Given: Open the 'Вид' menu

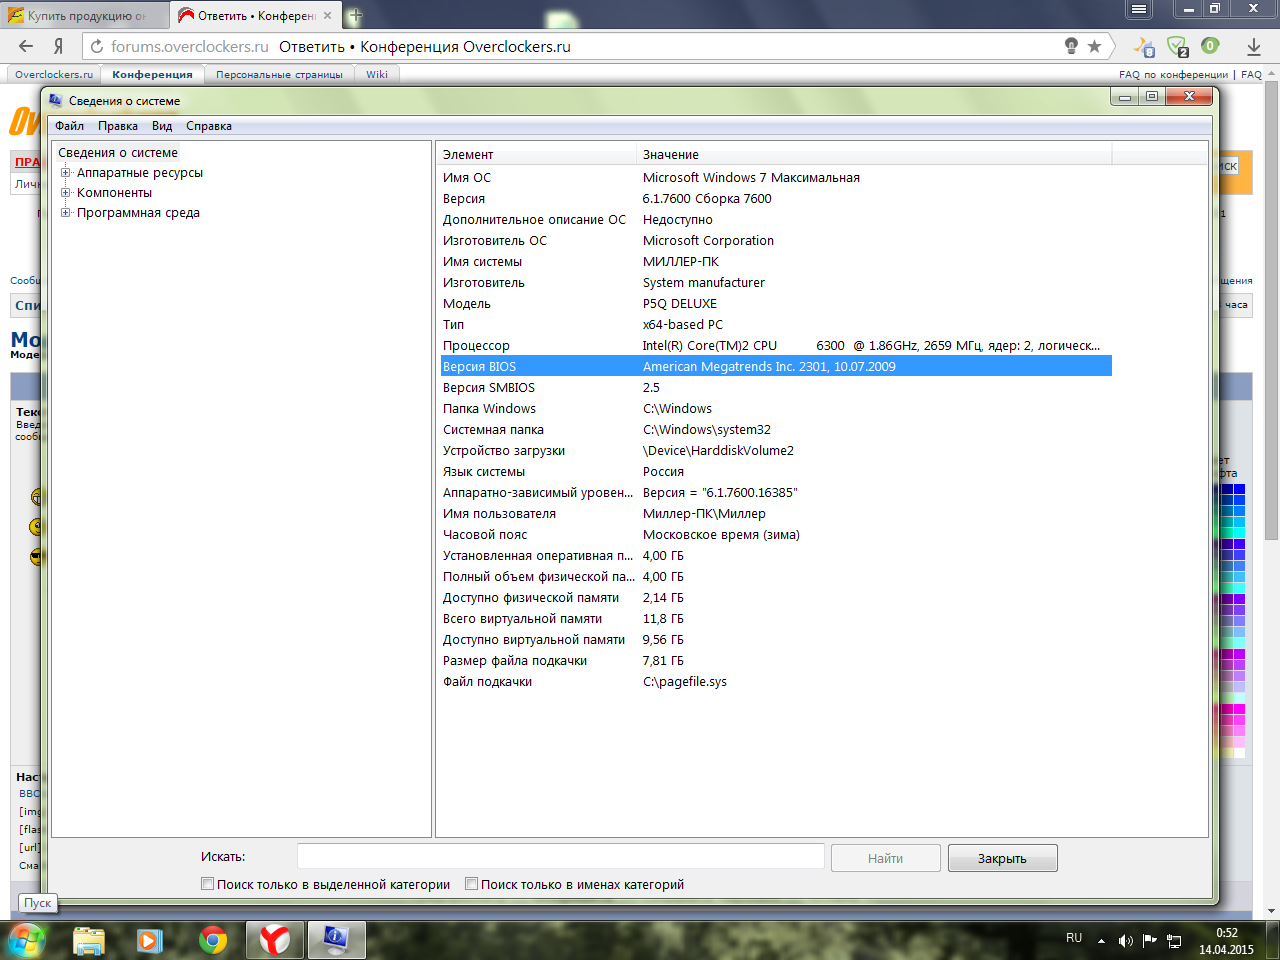Looking at the screenshot, I should pos(162,126).
